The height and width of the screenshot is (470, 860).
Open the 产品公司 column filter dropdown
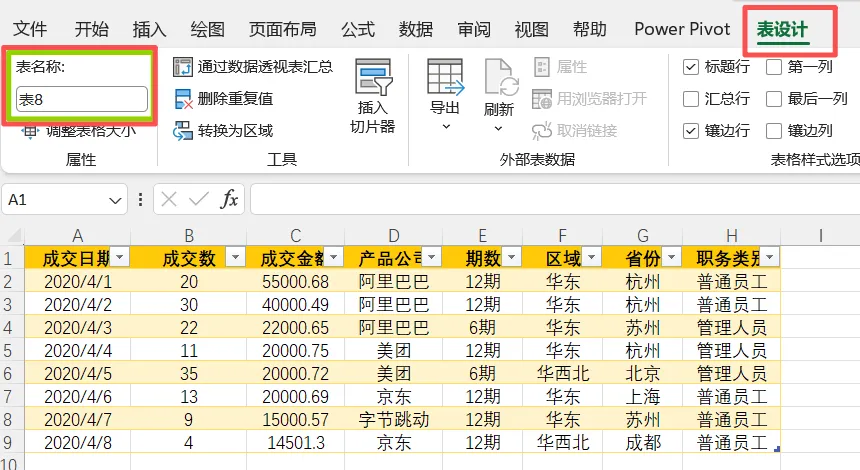432,257
